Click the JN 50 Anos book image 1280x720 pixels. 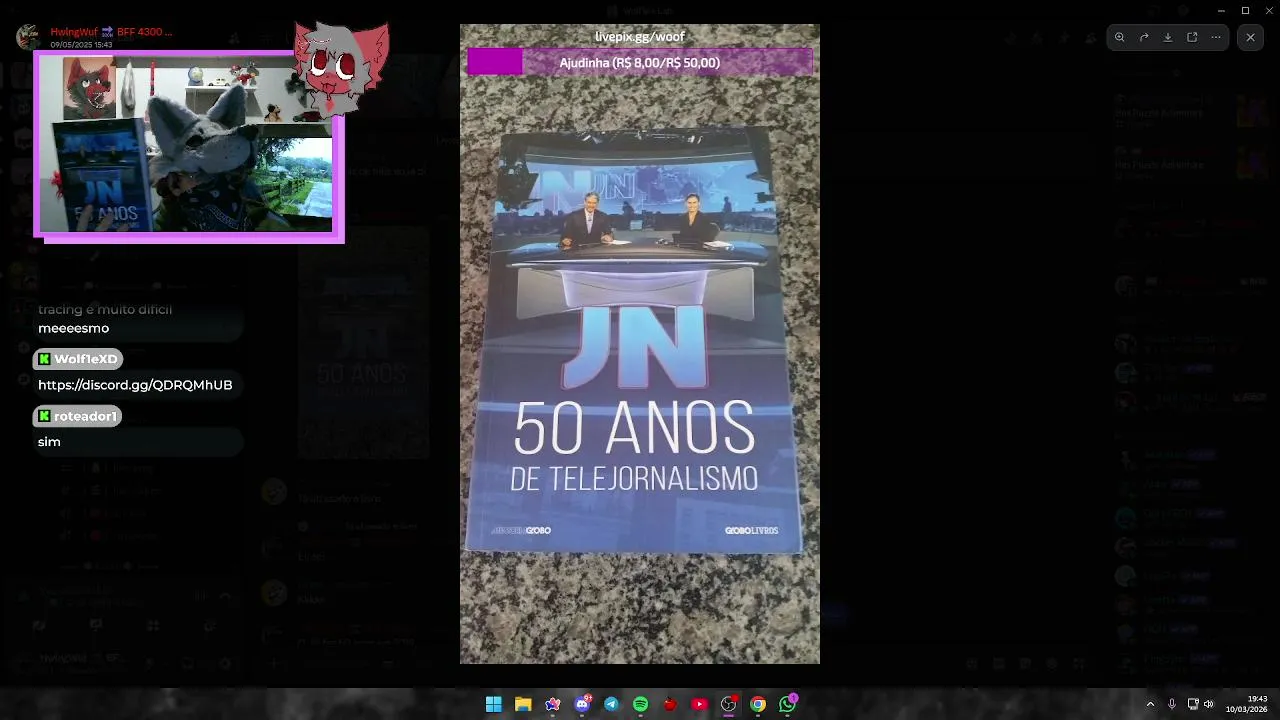(x=639, y=344)
